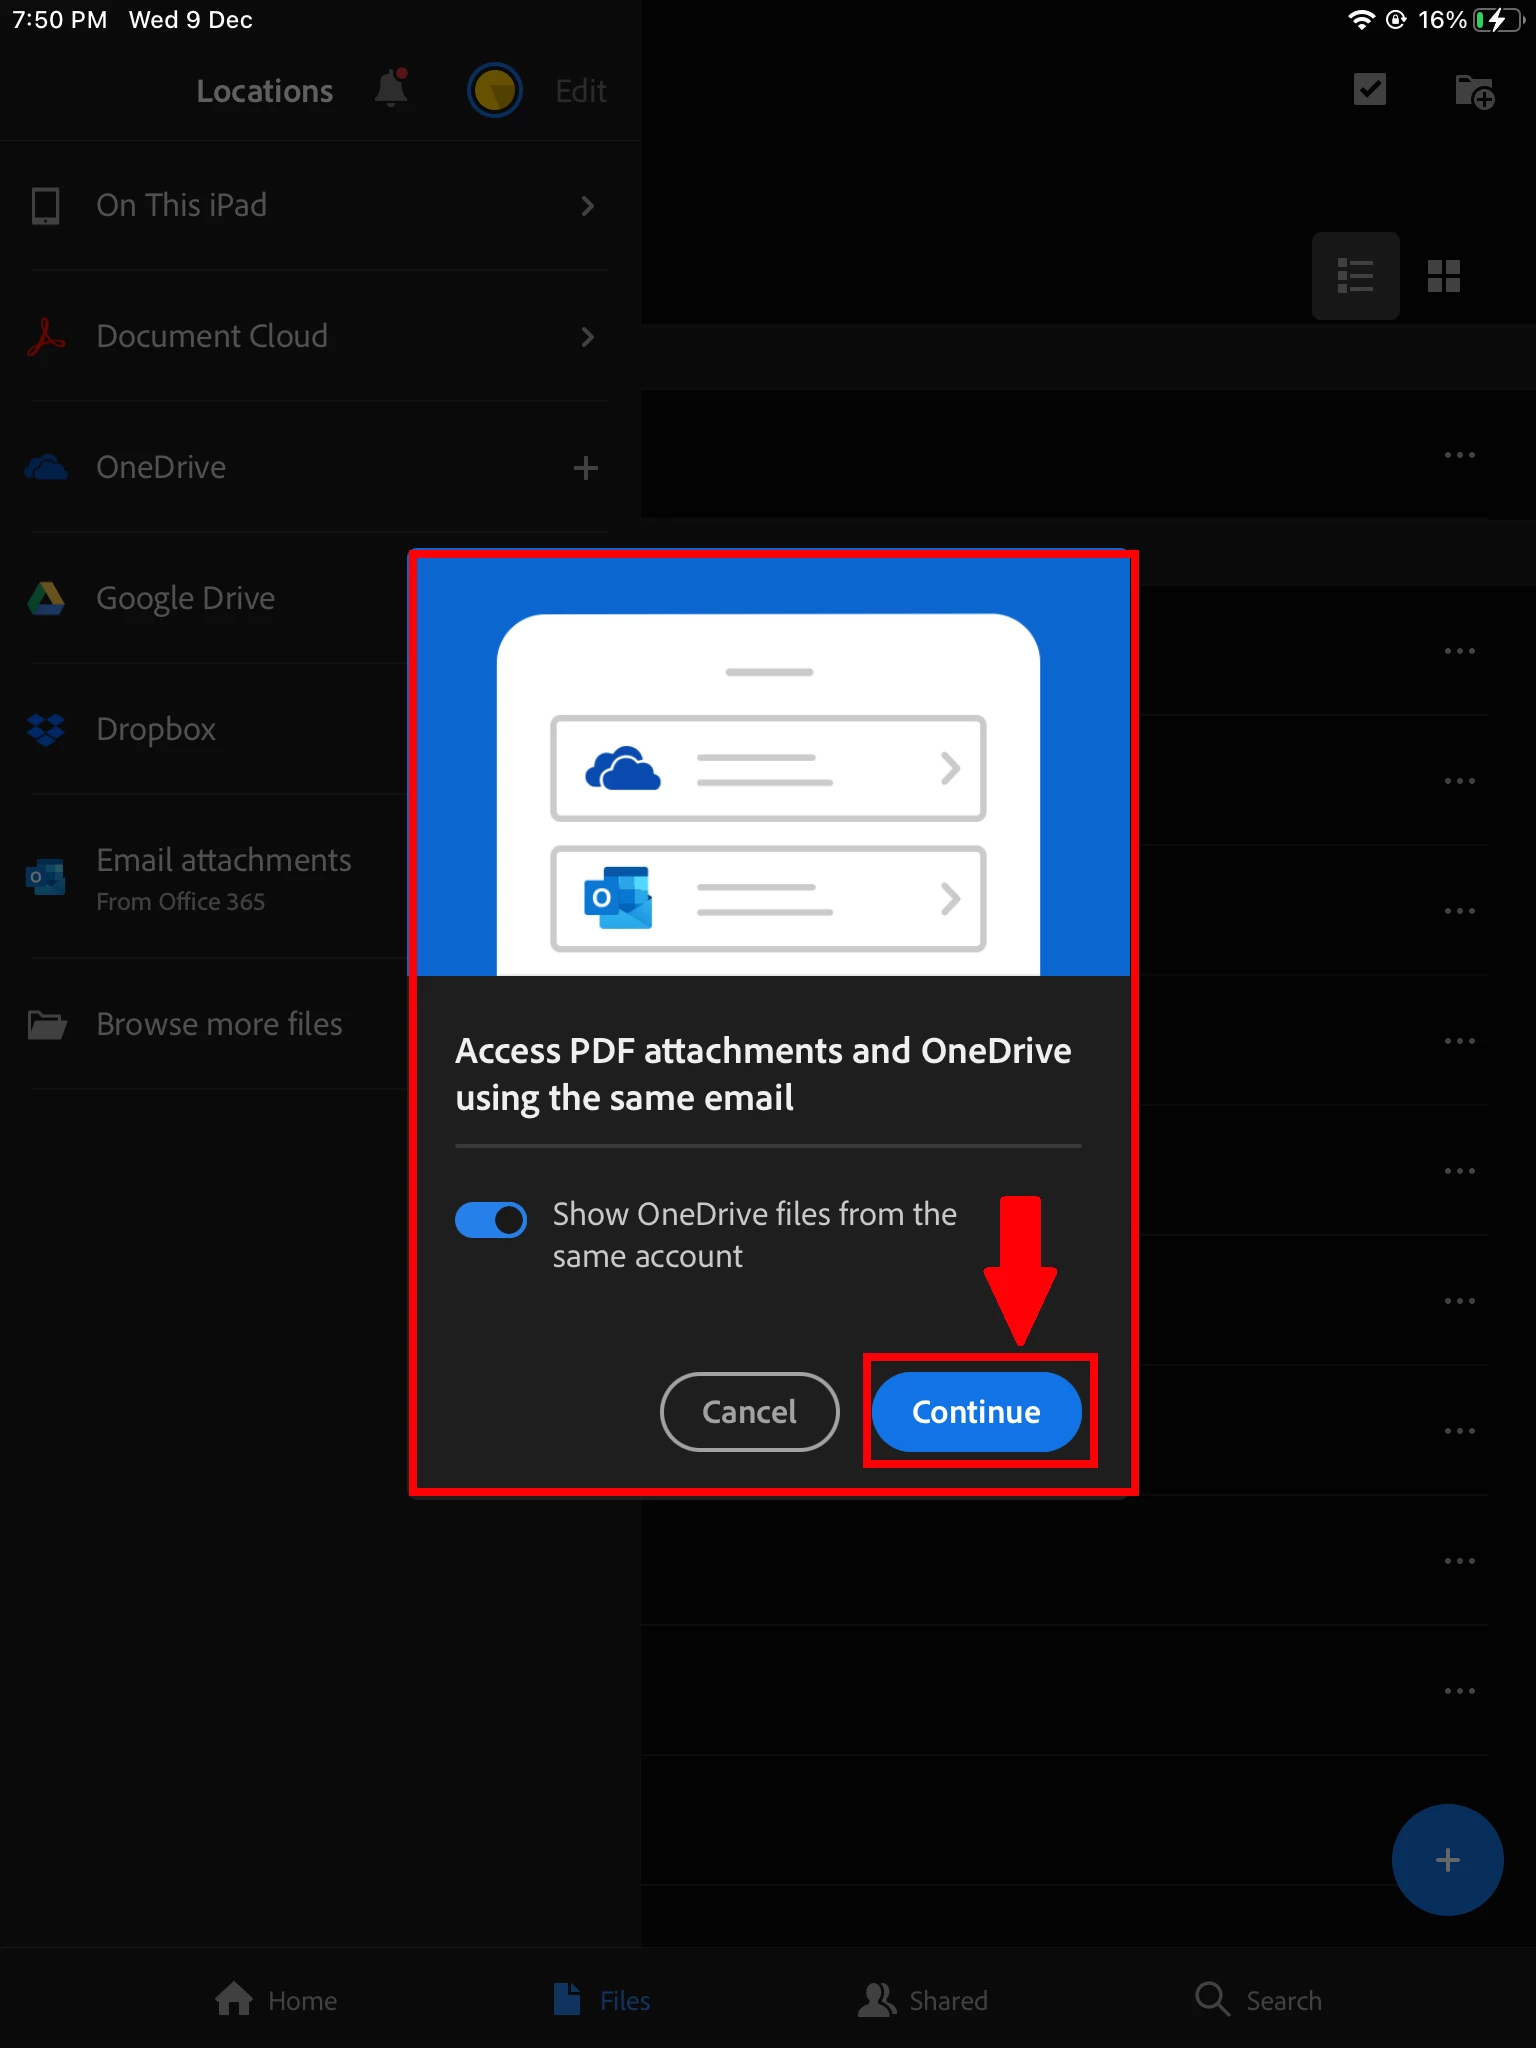Open On This iPad location
This screenshot has height=2048, width=1536.
[x=318, y=205]
